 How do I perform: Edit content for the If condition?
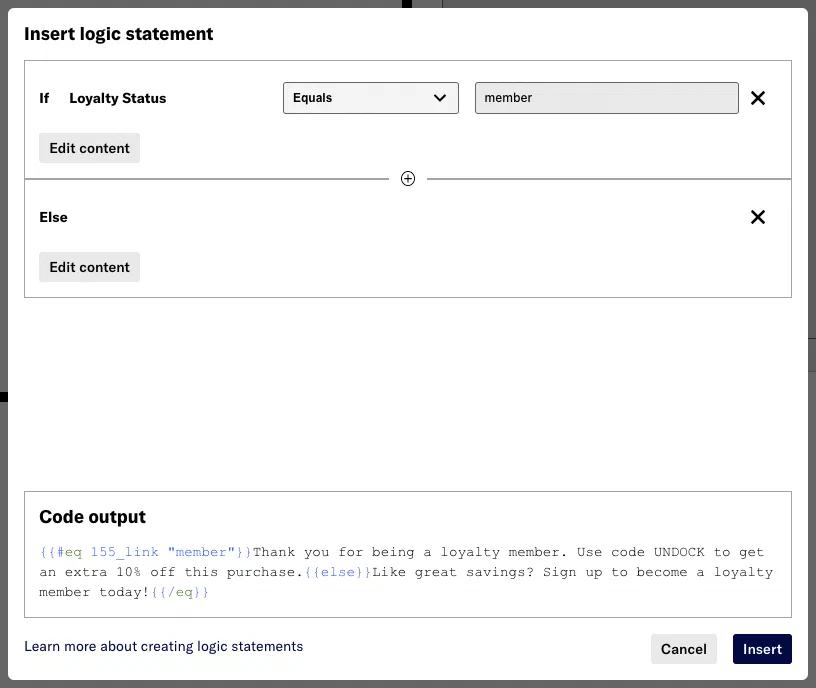click(89, 148)
